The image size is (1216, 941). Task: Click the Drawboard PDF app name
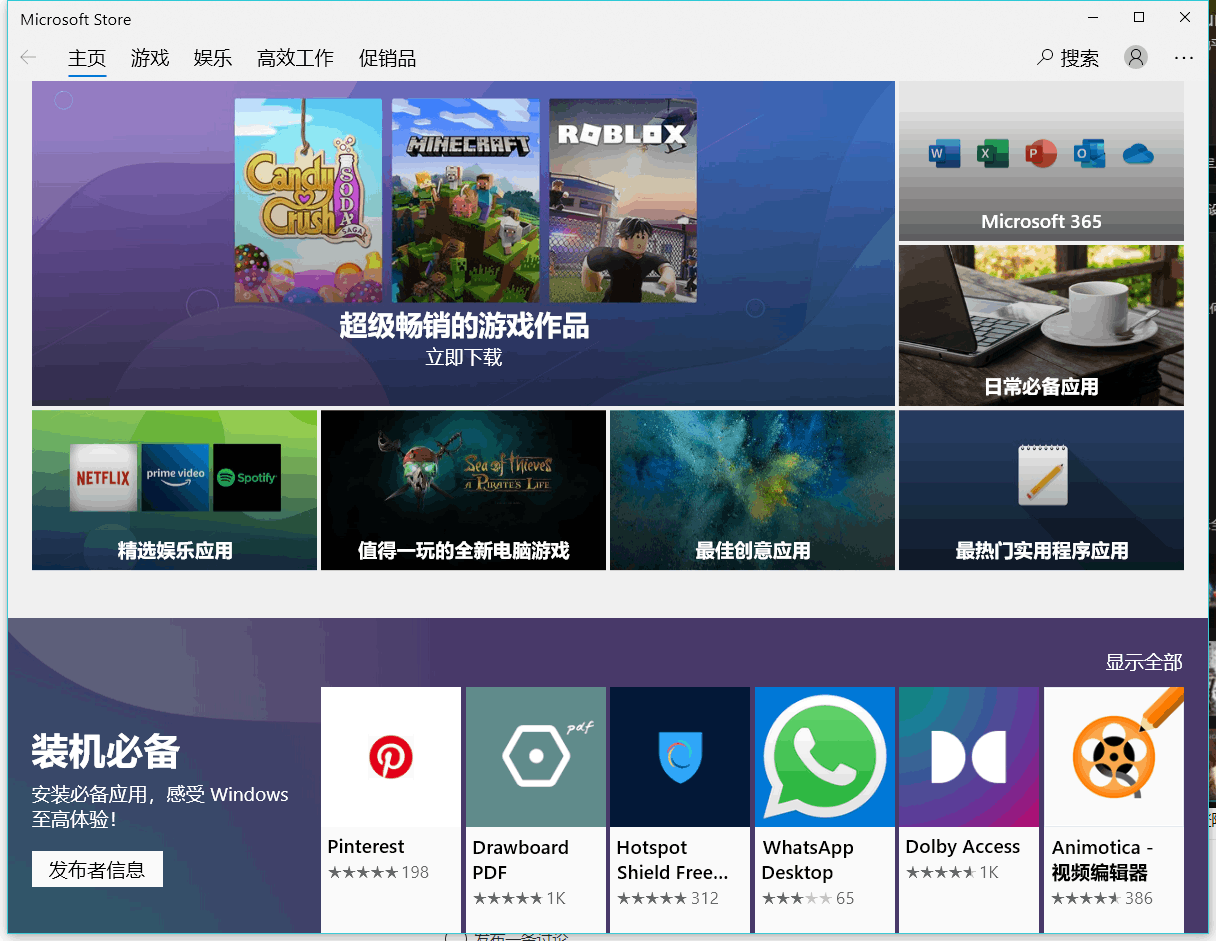click(520, 860)
